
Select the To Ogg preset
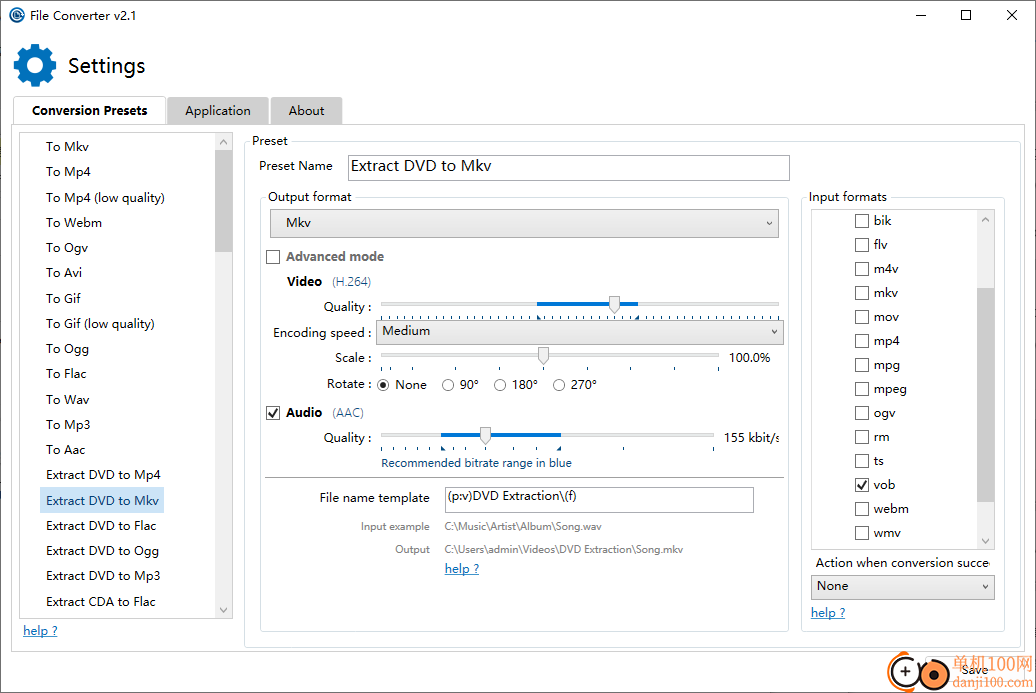(67, 349)
